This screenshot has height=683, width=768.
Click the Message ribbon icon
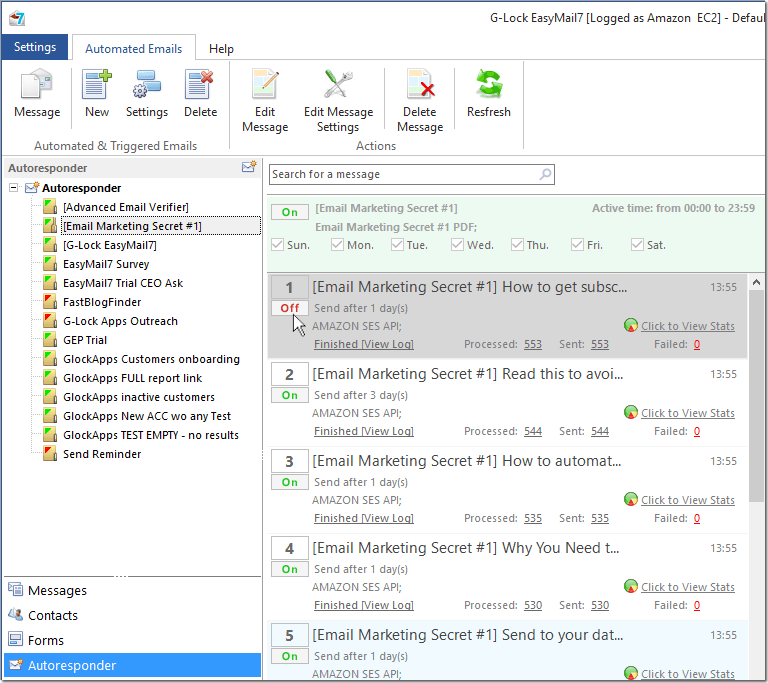pyautogui.click(x=37, y=95)
